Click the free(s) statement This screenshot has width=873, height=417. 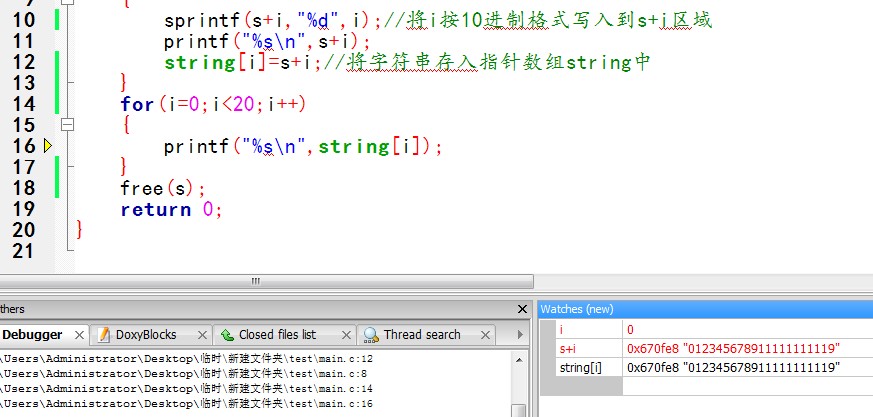(x=163, y=188)
